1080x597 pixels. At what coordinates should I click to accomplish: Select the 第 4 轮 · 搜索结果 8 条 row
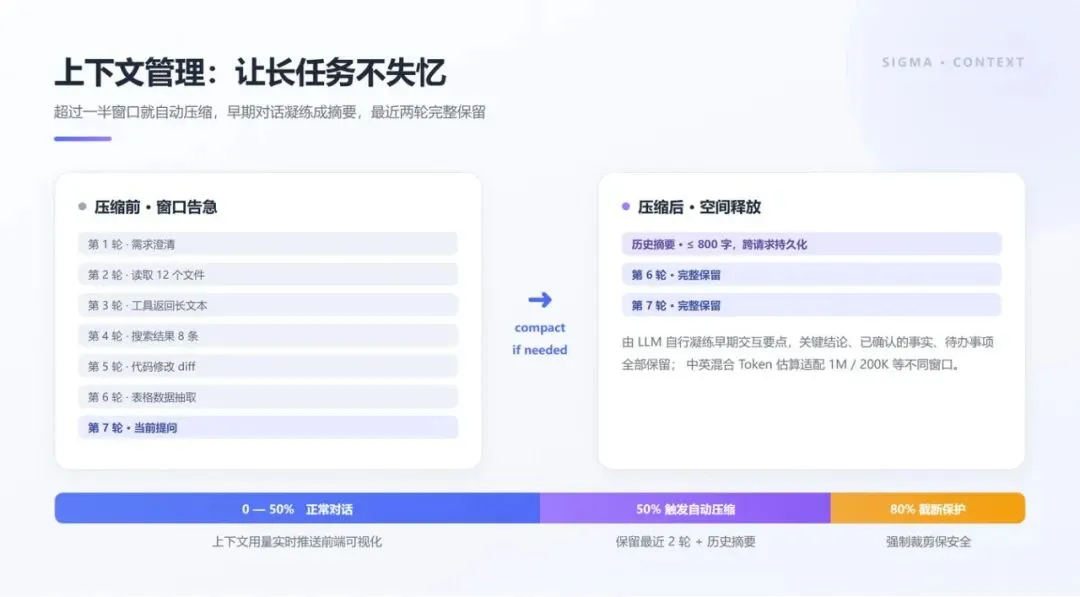[x=268, y=336]
